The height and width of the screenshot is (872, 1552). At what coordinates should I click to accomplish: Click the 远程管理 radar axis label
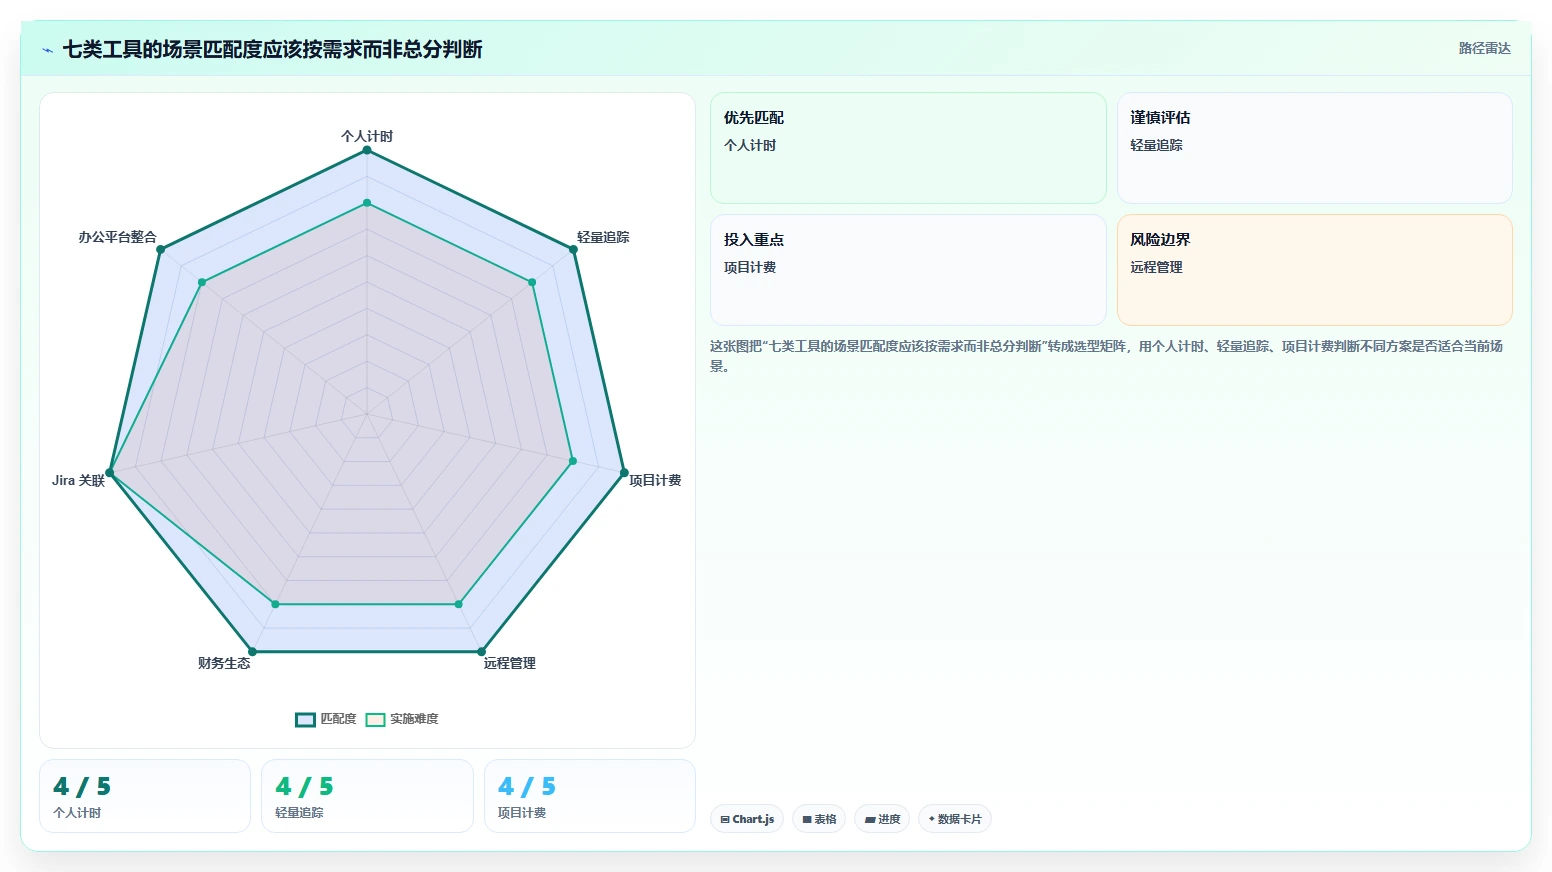(510, 663)
